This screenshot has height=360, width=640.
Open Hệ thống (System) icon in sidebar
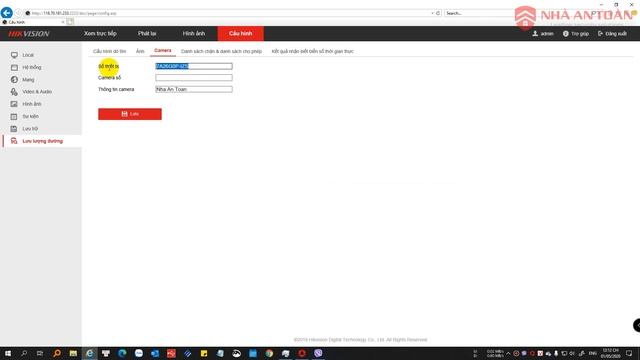click(14, 67)
